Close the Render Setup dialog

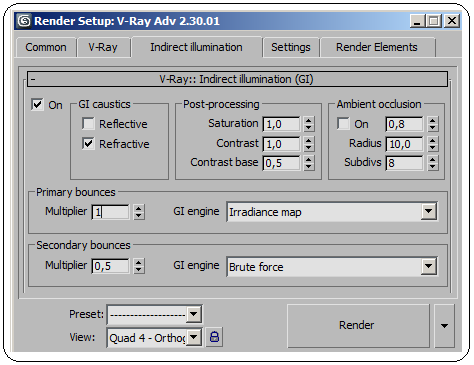(452, 21)
